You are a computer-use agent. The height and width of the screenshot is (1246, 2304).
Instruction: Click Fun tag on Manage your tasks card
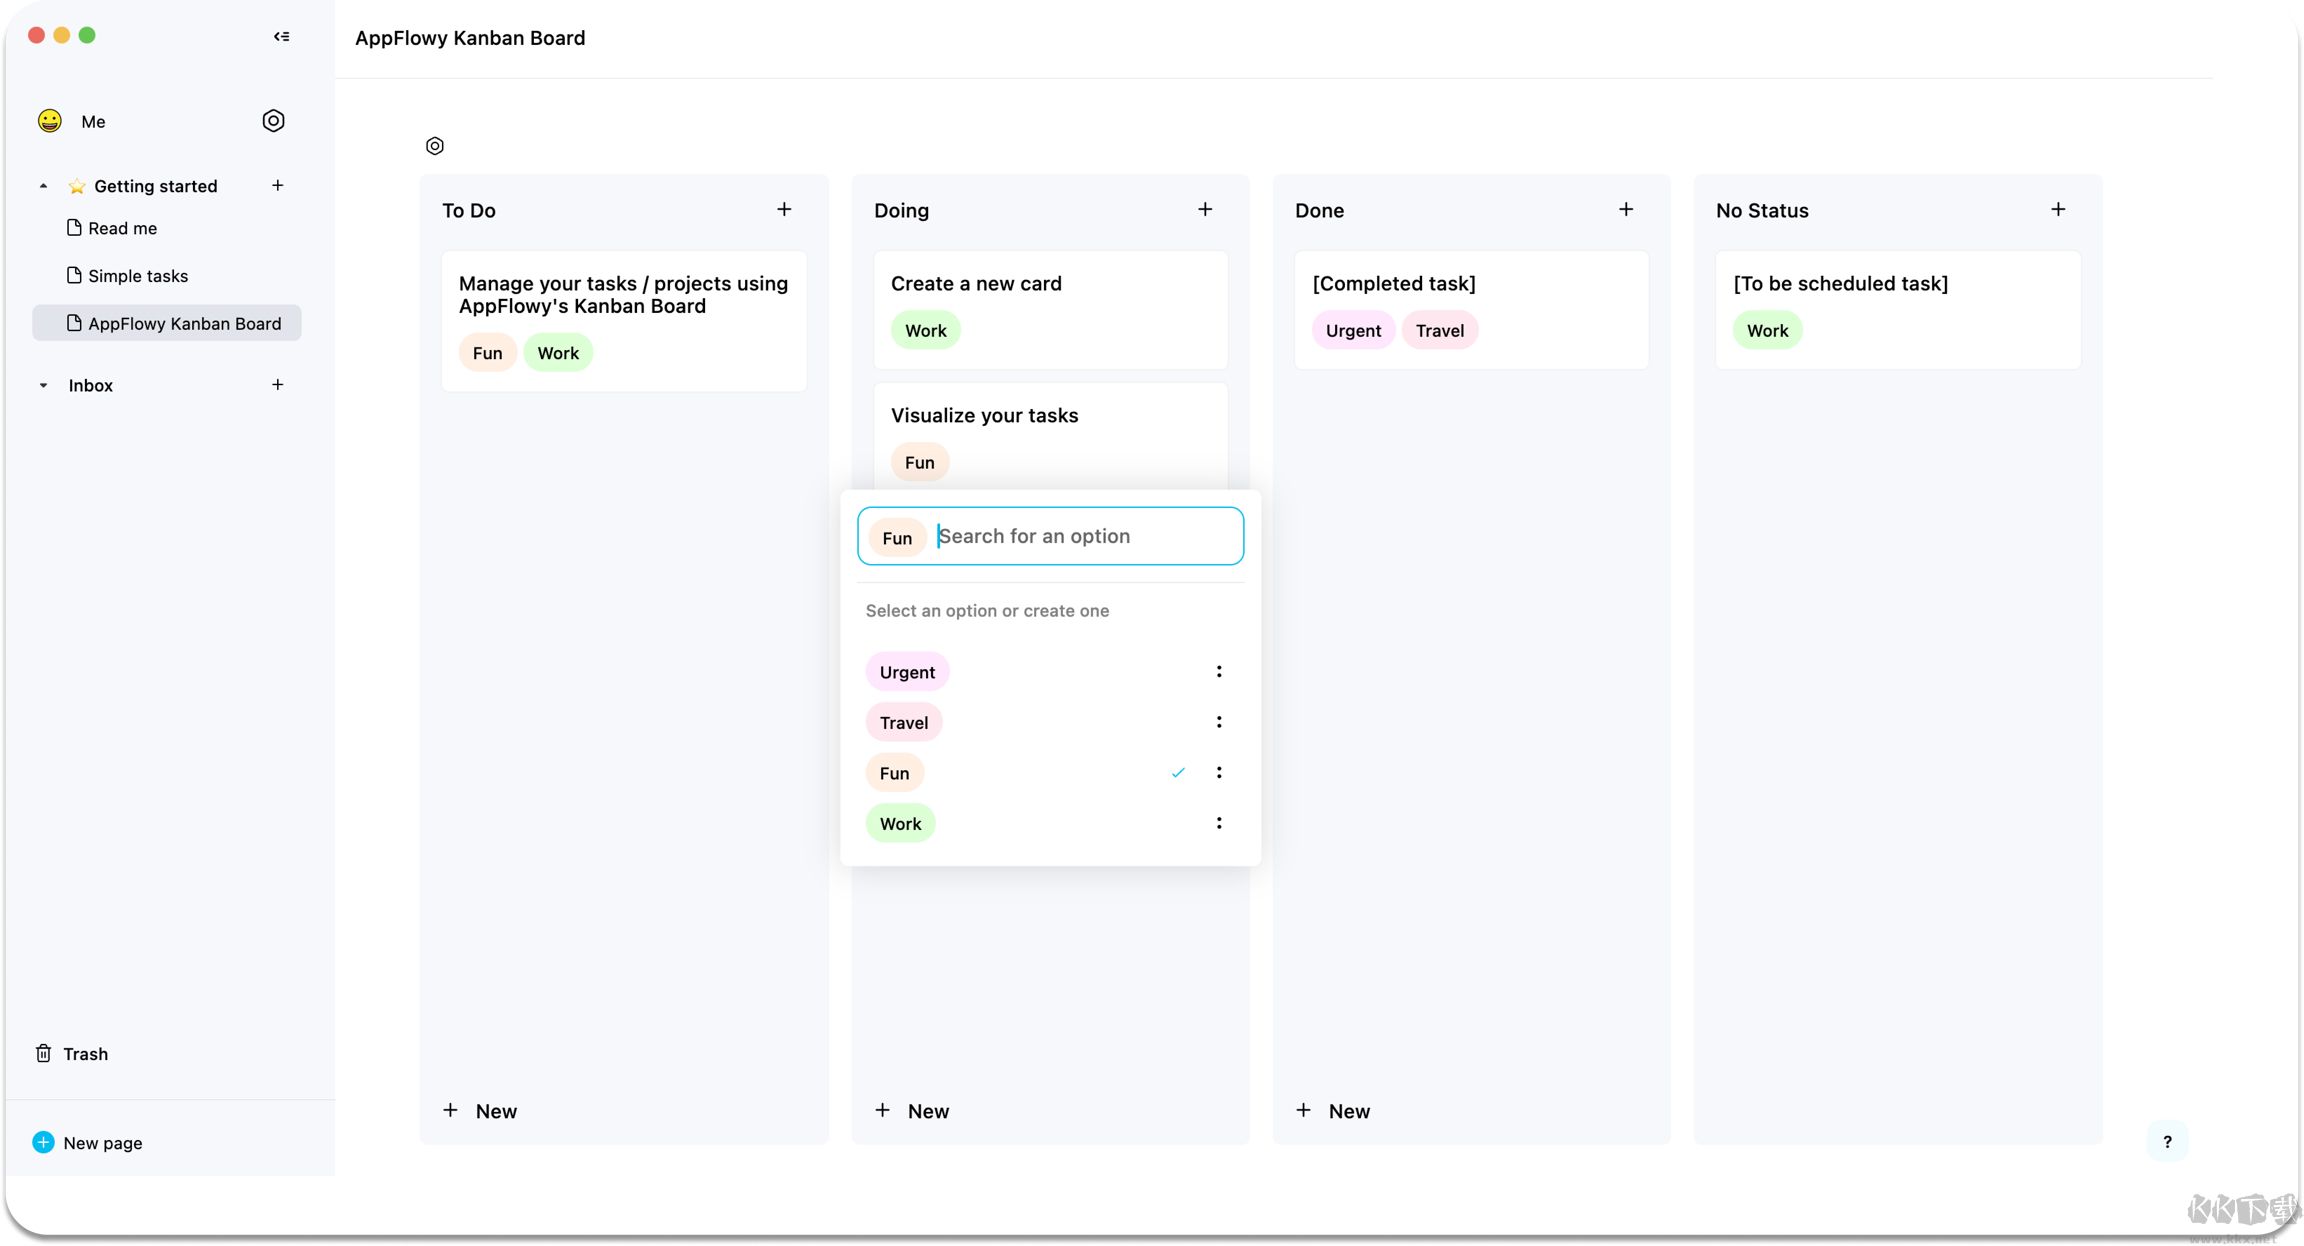tap(487, 353)
